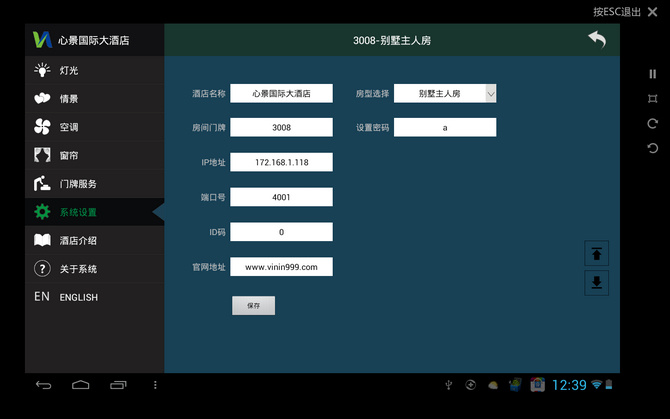This screenshot has width=670, height=419.
Task: Click the Wi-Fi signal icon
Action: [x=597, y=385]
